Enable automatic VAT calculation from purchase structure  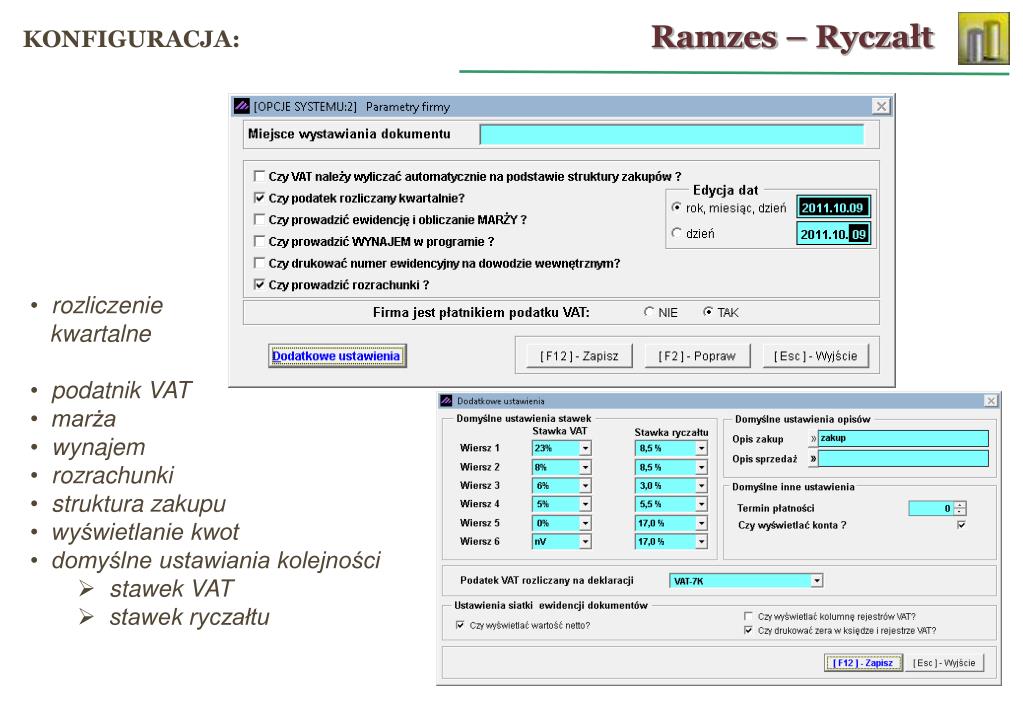[259, 176]
